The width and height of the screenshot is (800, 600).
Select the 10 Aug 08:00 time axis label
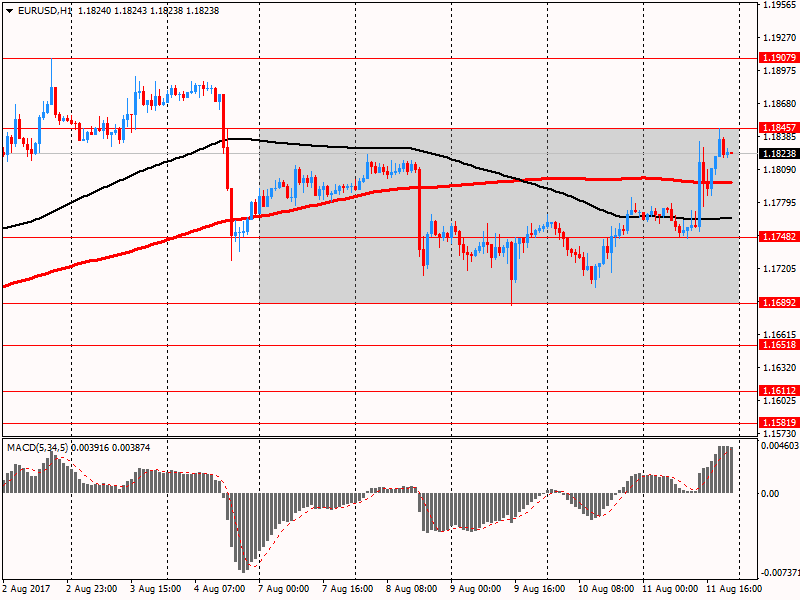[x=606, y=589]
